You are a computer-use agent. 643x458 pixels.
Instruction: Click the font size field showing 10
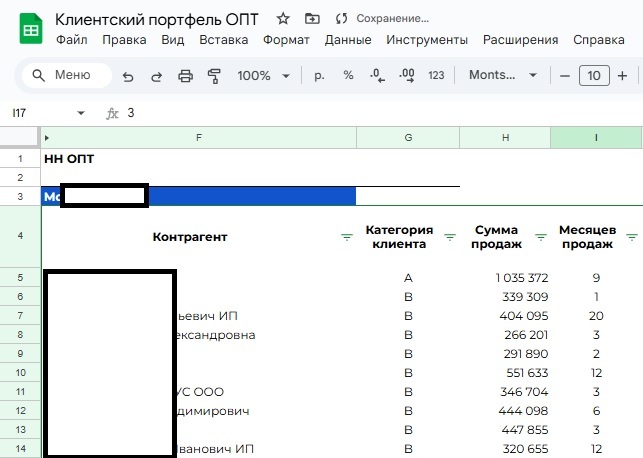(594, 76)
